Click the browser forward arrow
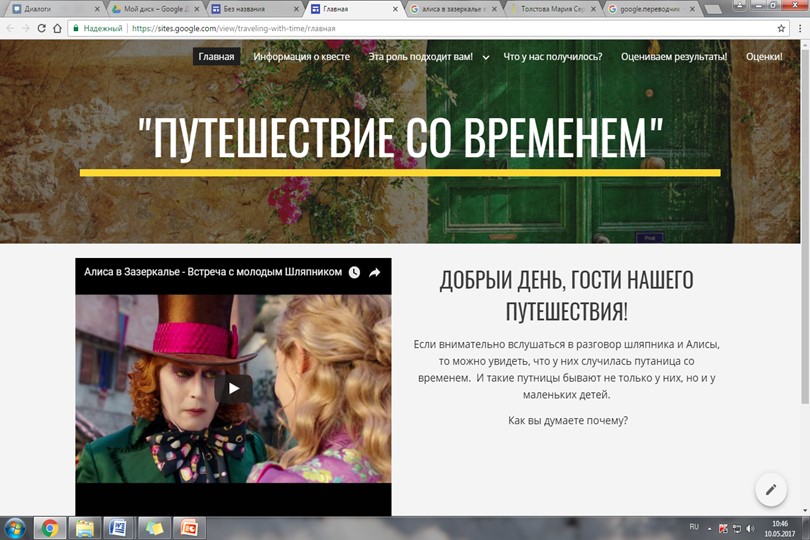Viewport: 810px width, 540px height. point(25,28)
